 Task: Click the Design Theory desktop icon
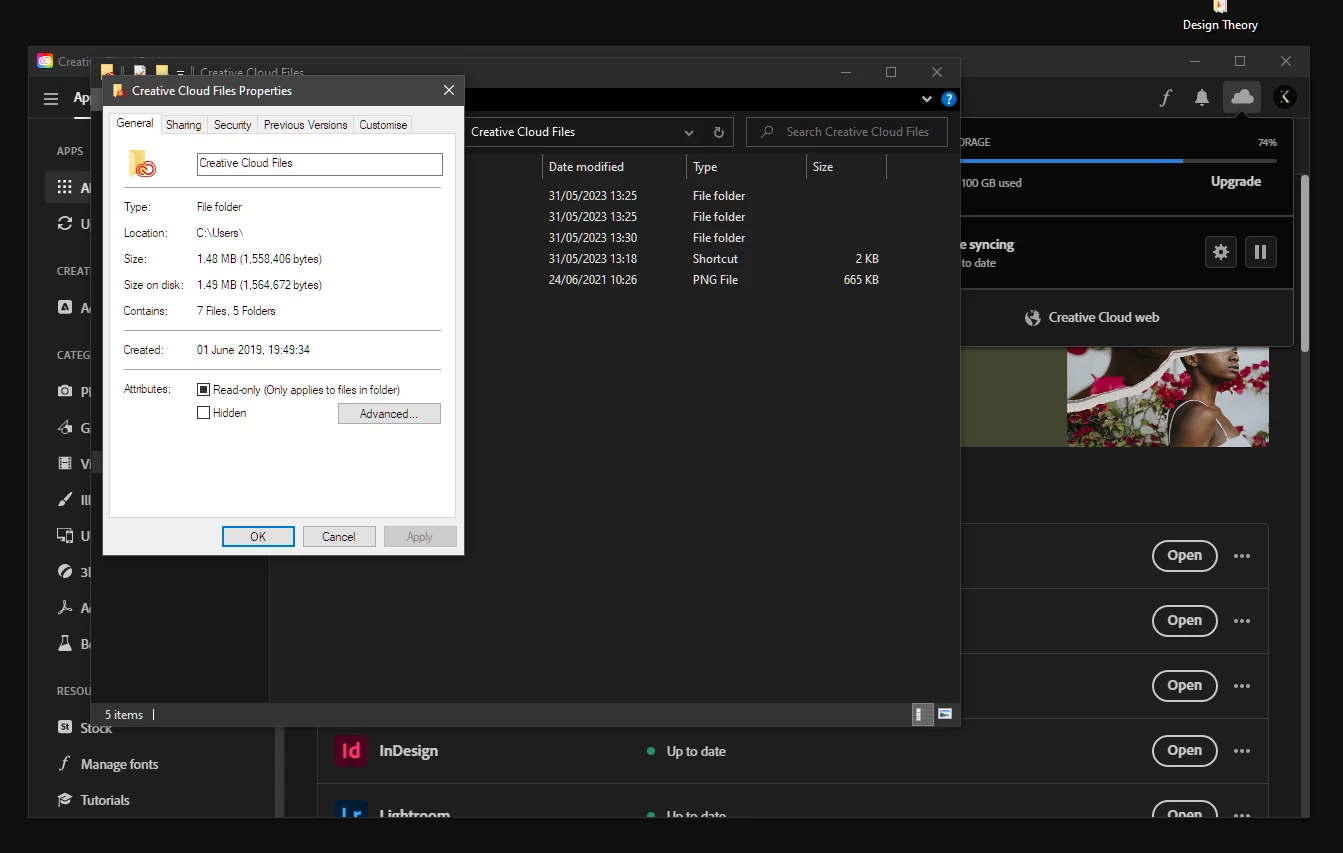(x=1220, y=17)
